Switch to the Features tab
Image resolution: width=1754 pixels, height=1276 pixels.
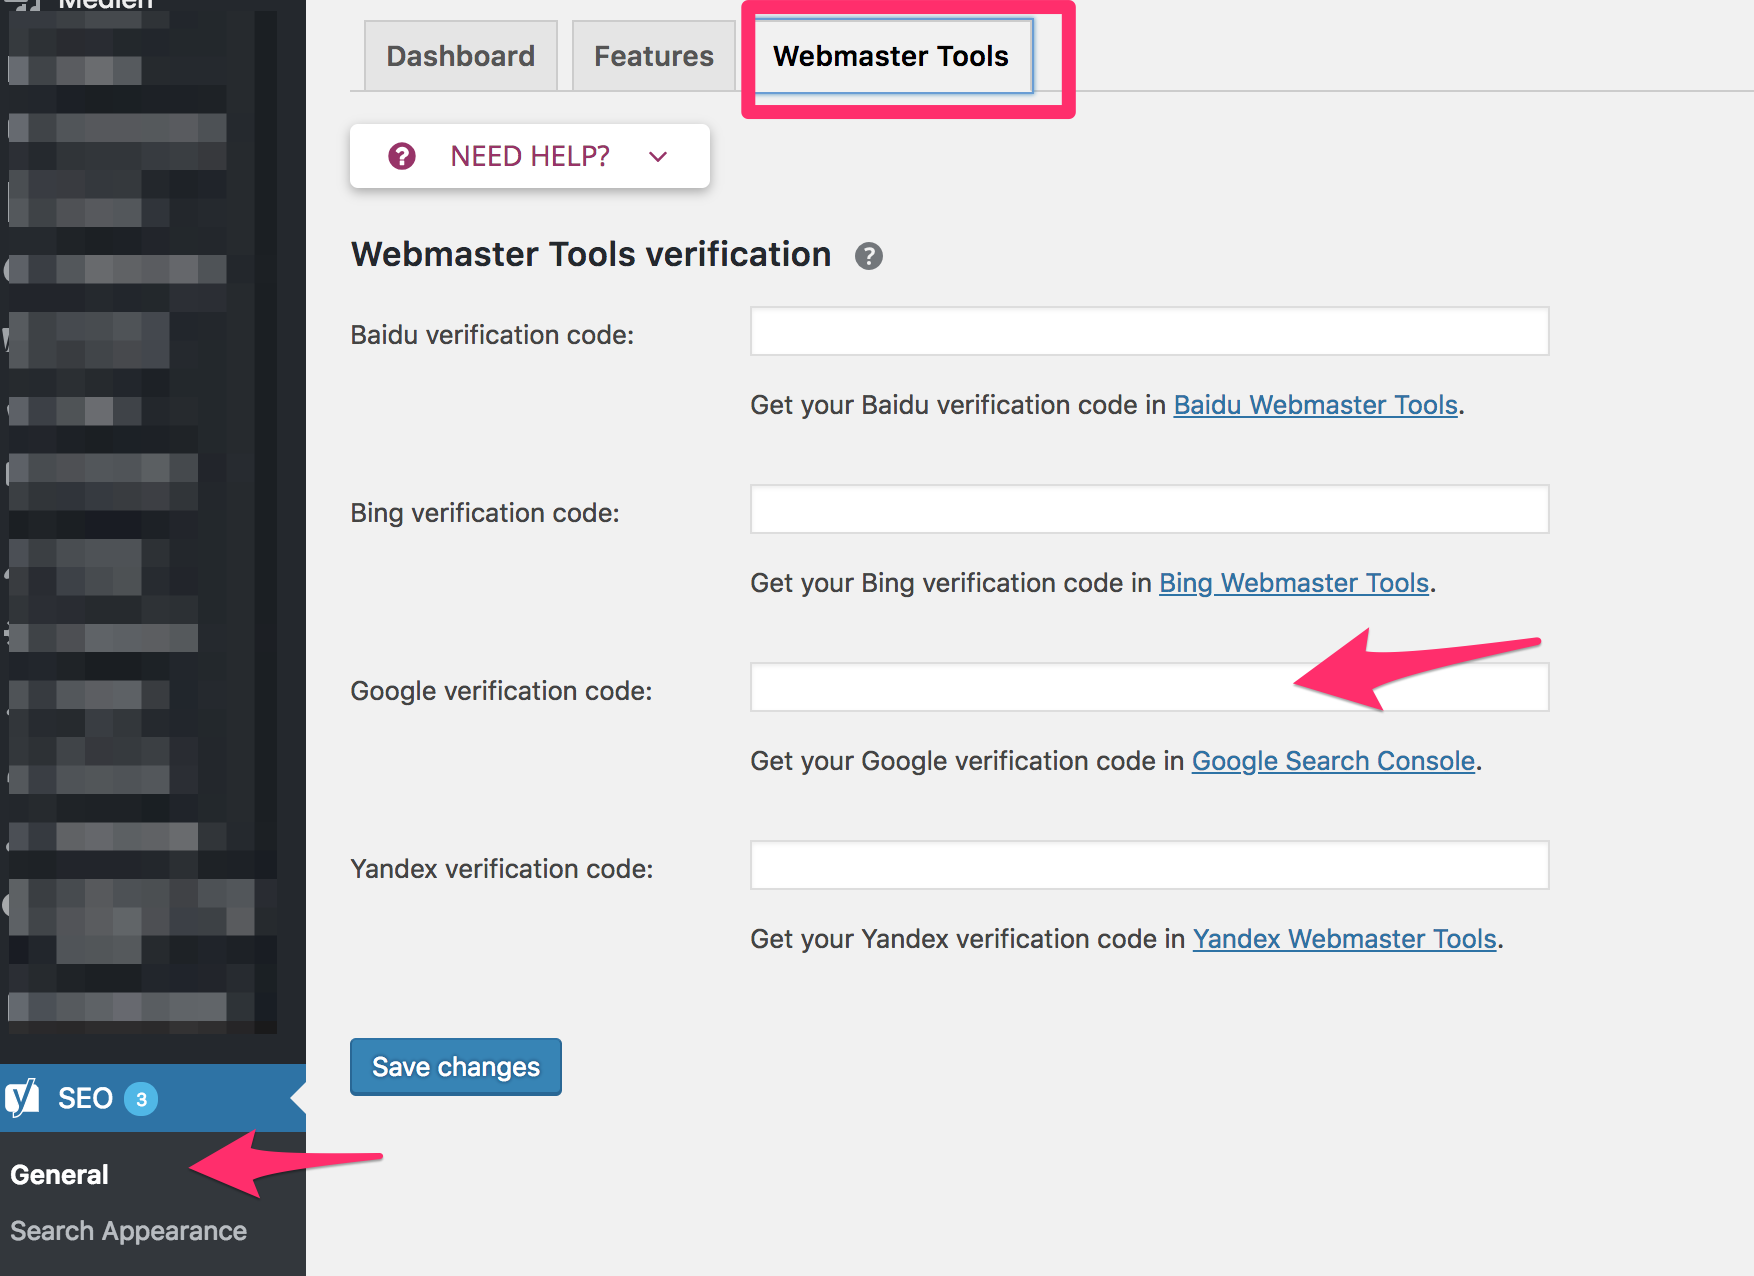click(x=654, y=56)
